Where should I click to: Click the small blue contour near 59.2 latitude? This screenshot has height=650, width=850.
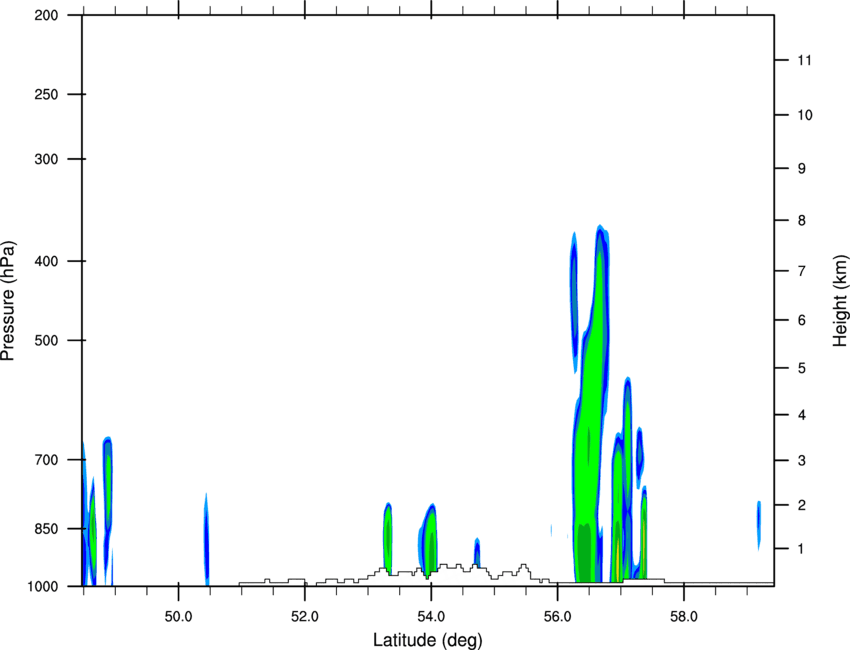759,526
